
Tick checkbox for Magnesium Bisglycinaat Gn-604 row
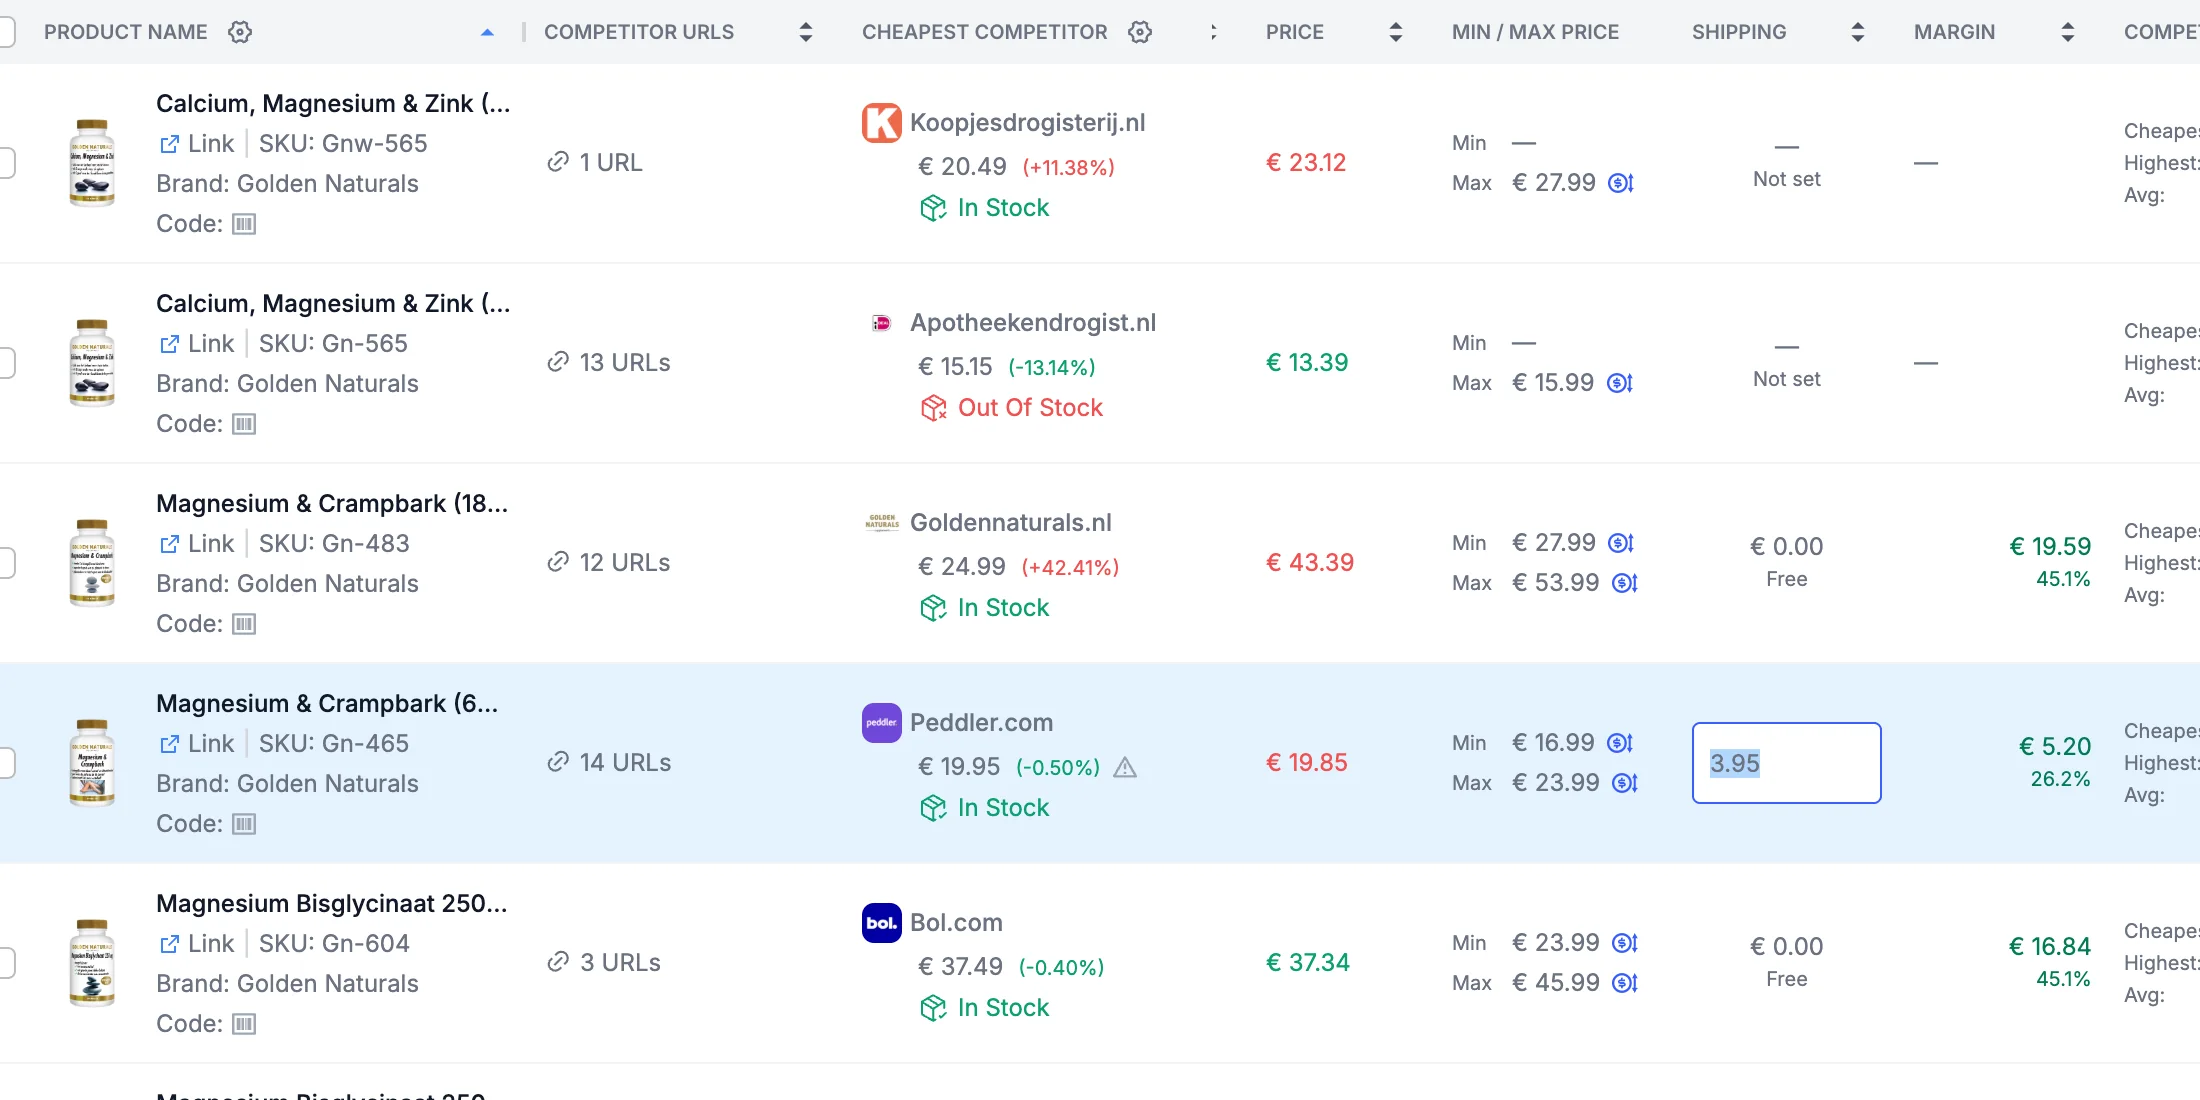[4, 963]
